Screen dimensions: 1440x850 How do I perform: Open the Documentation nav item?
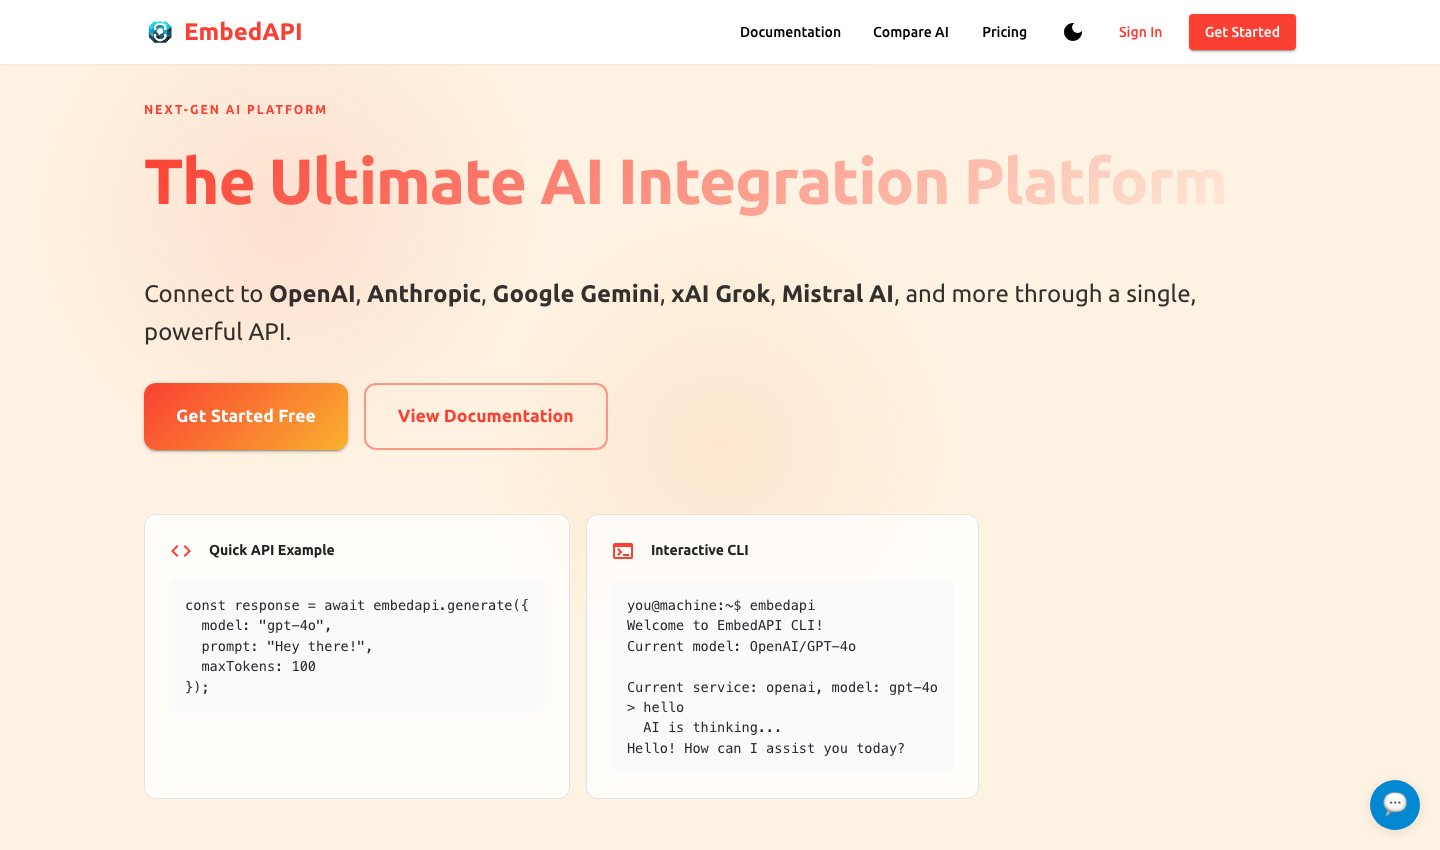pyautogui.click(x=790, y=32)
